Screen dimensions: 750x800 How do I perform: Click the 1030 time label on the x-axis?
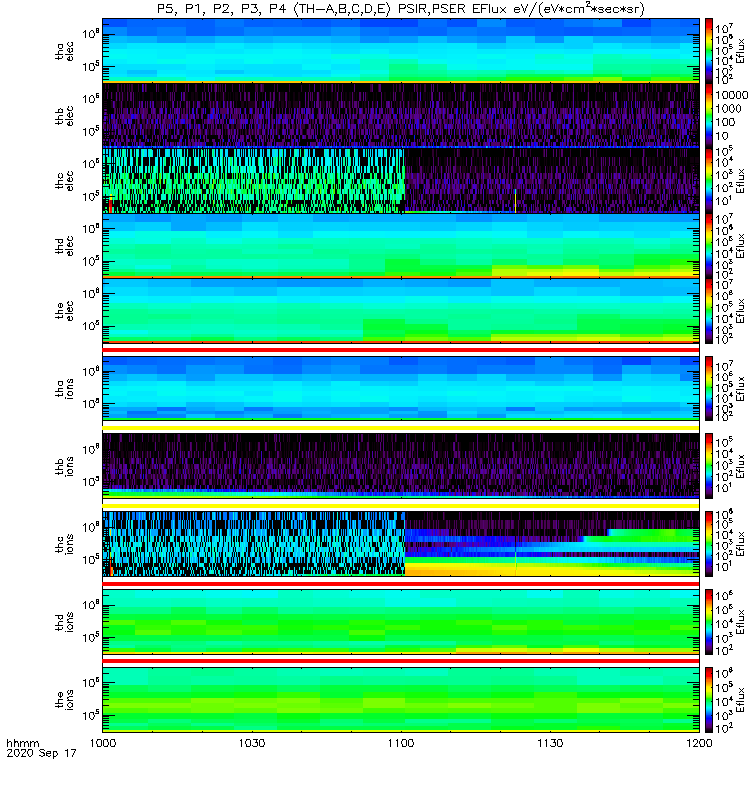coord(252,743)
